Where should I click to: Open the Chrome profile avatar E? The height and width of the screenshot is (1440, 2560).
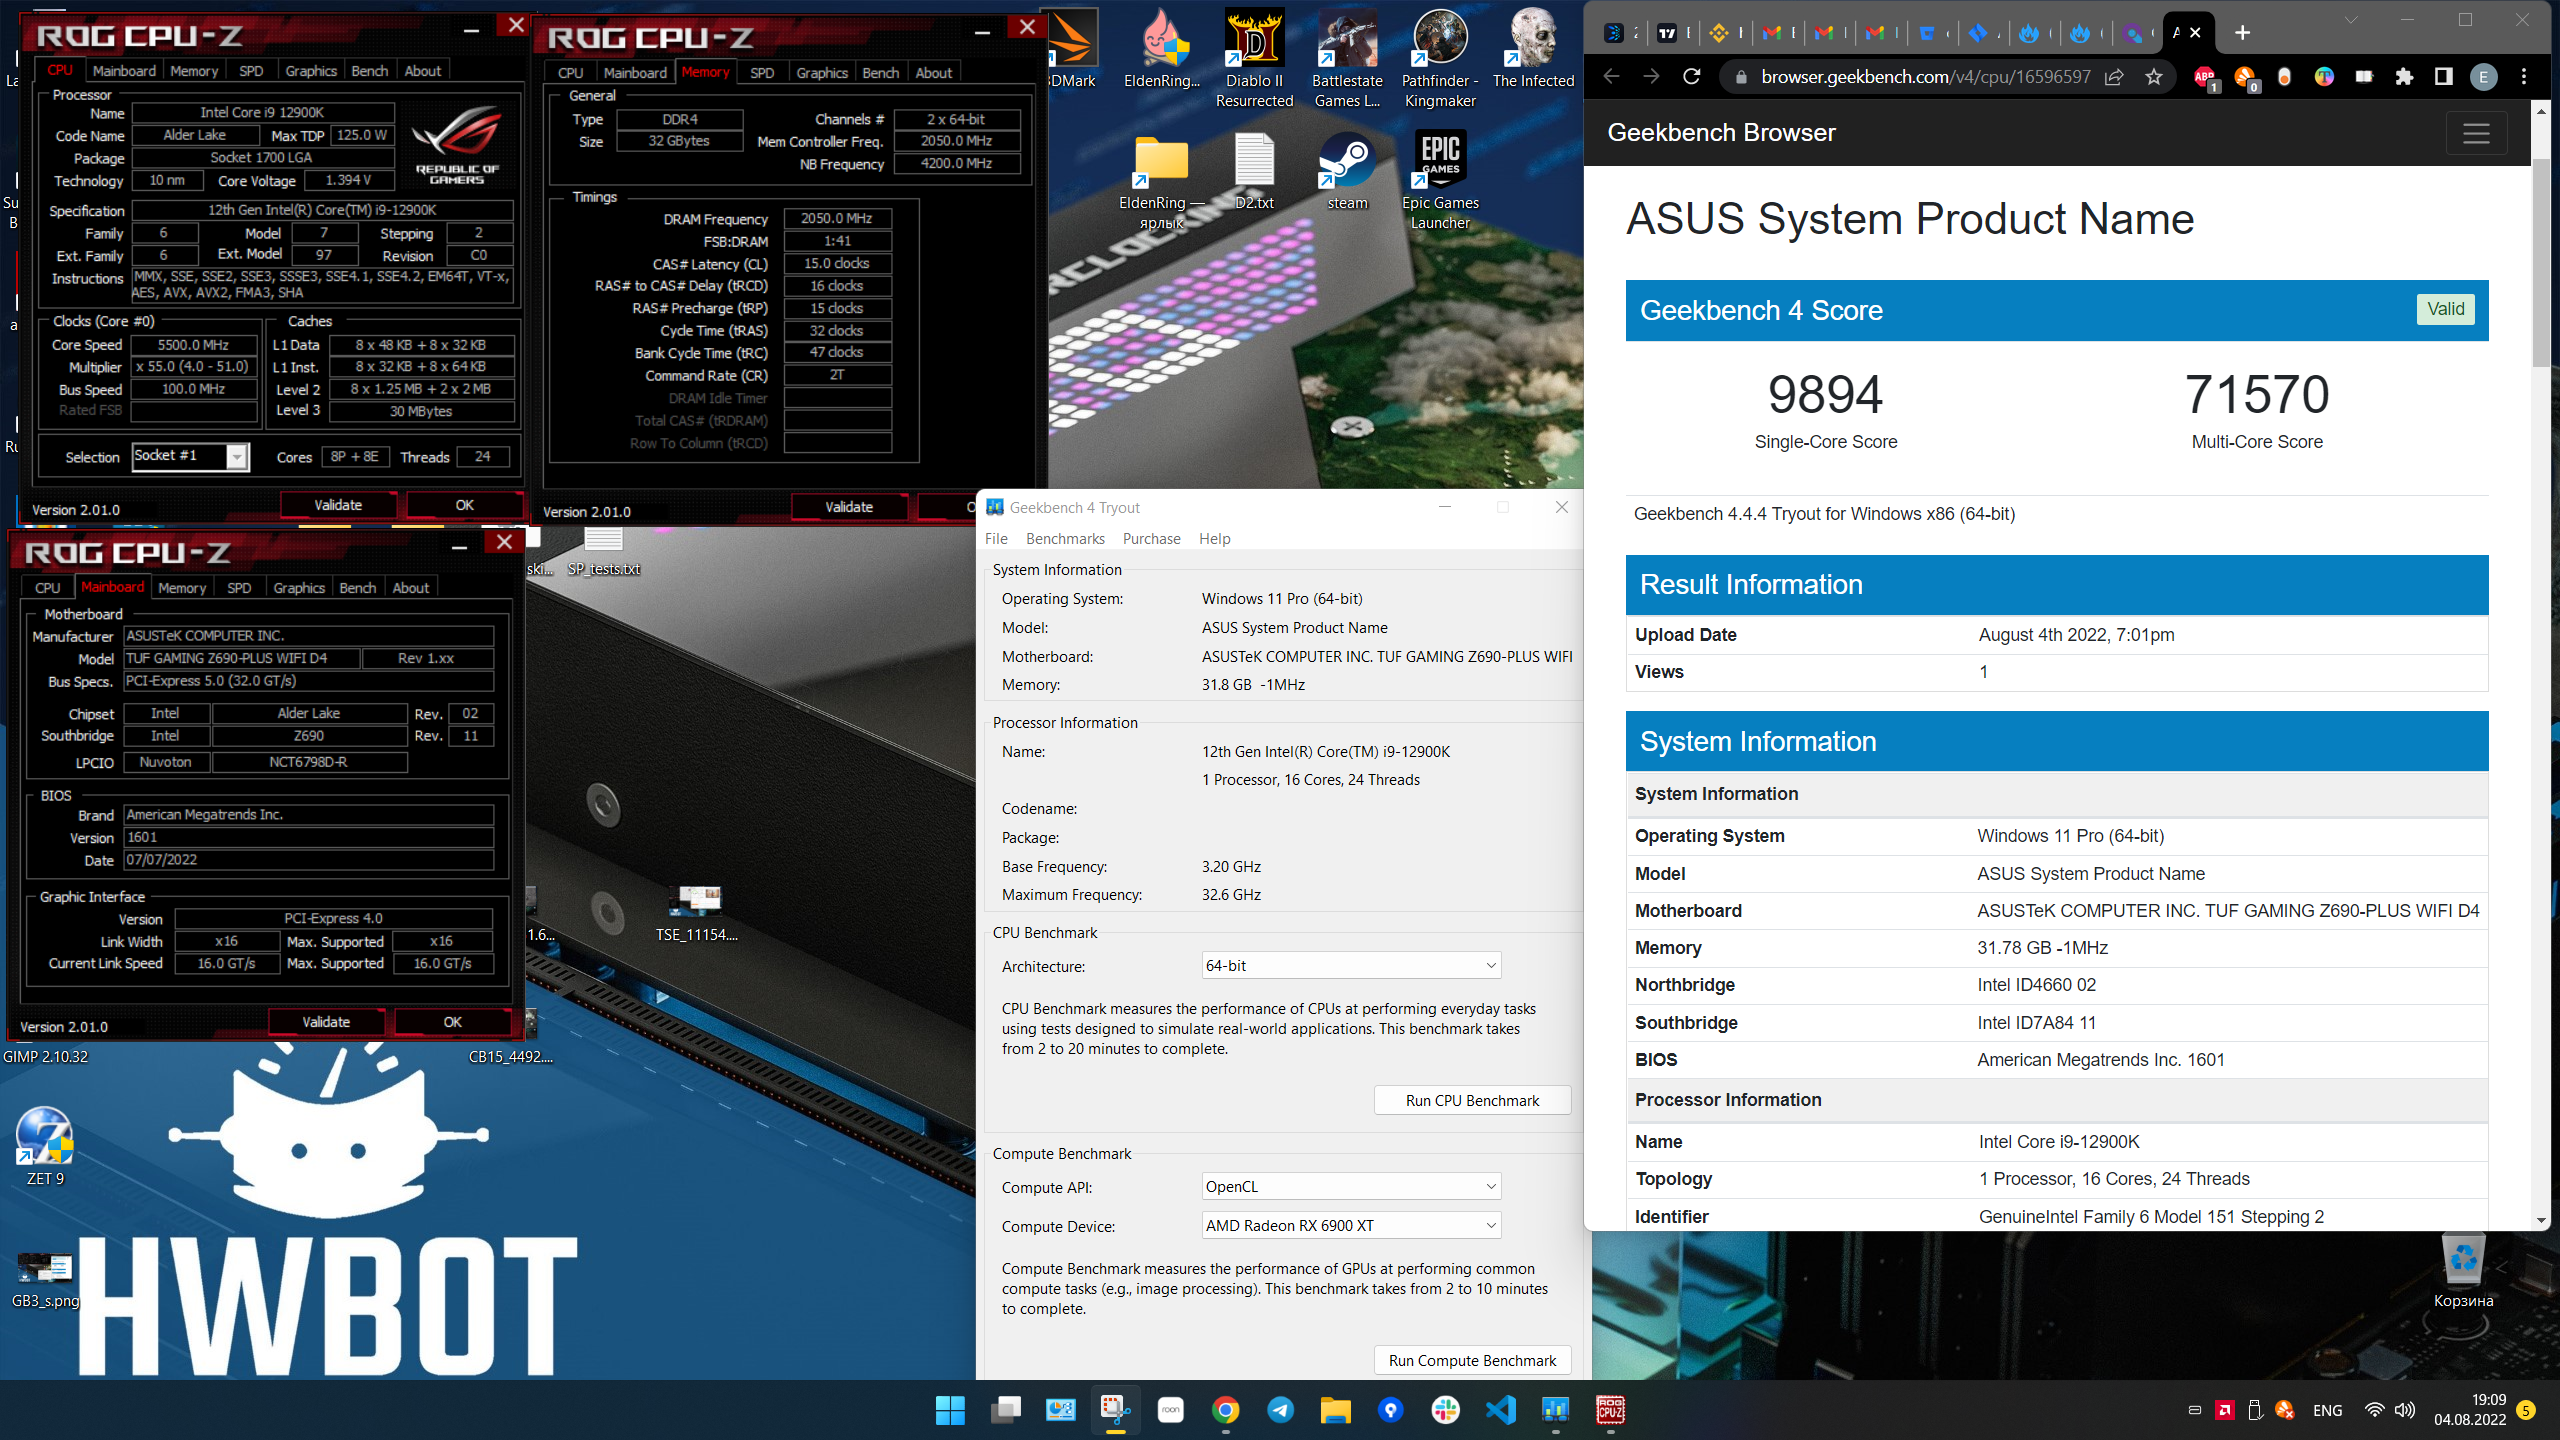(x=2484, y=77)
